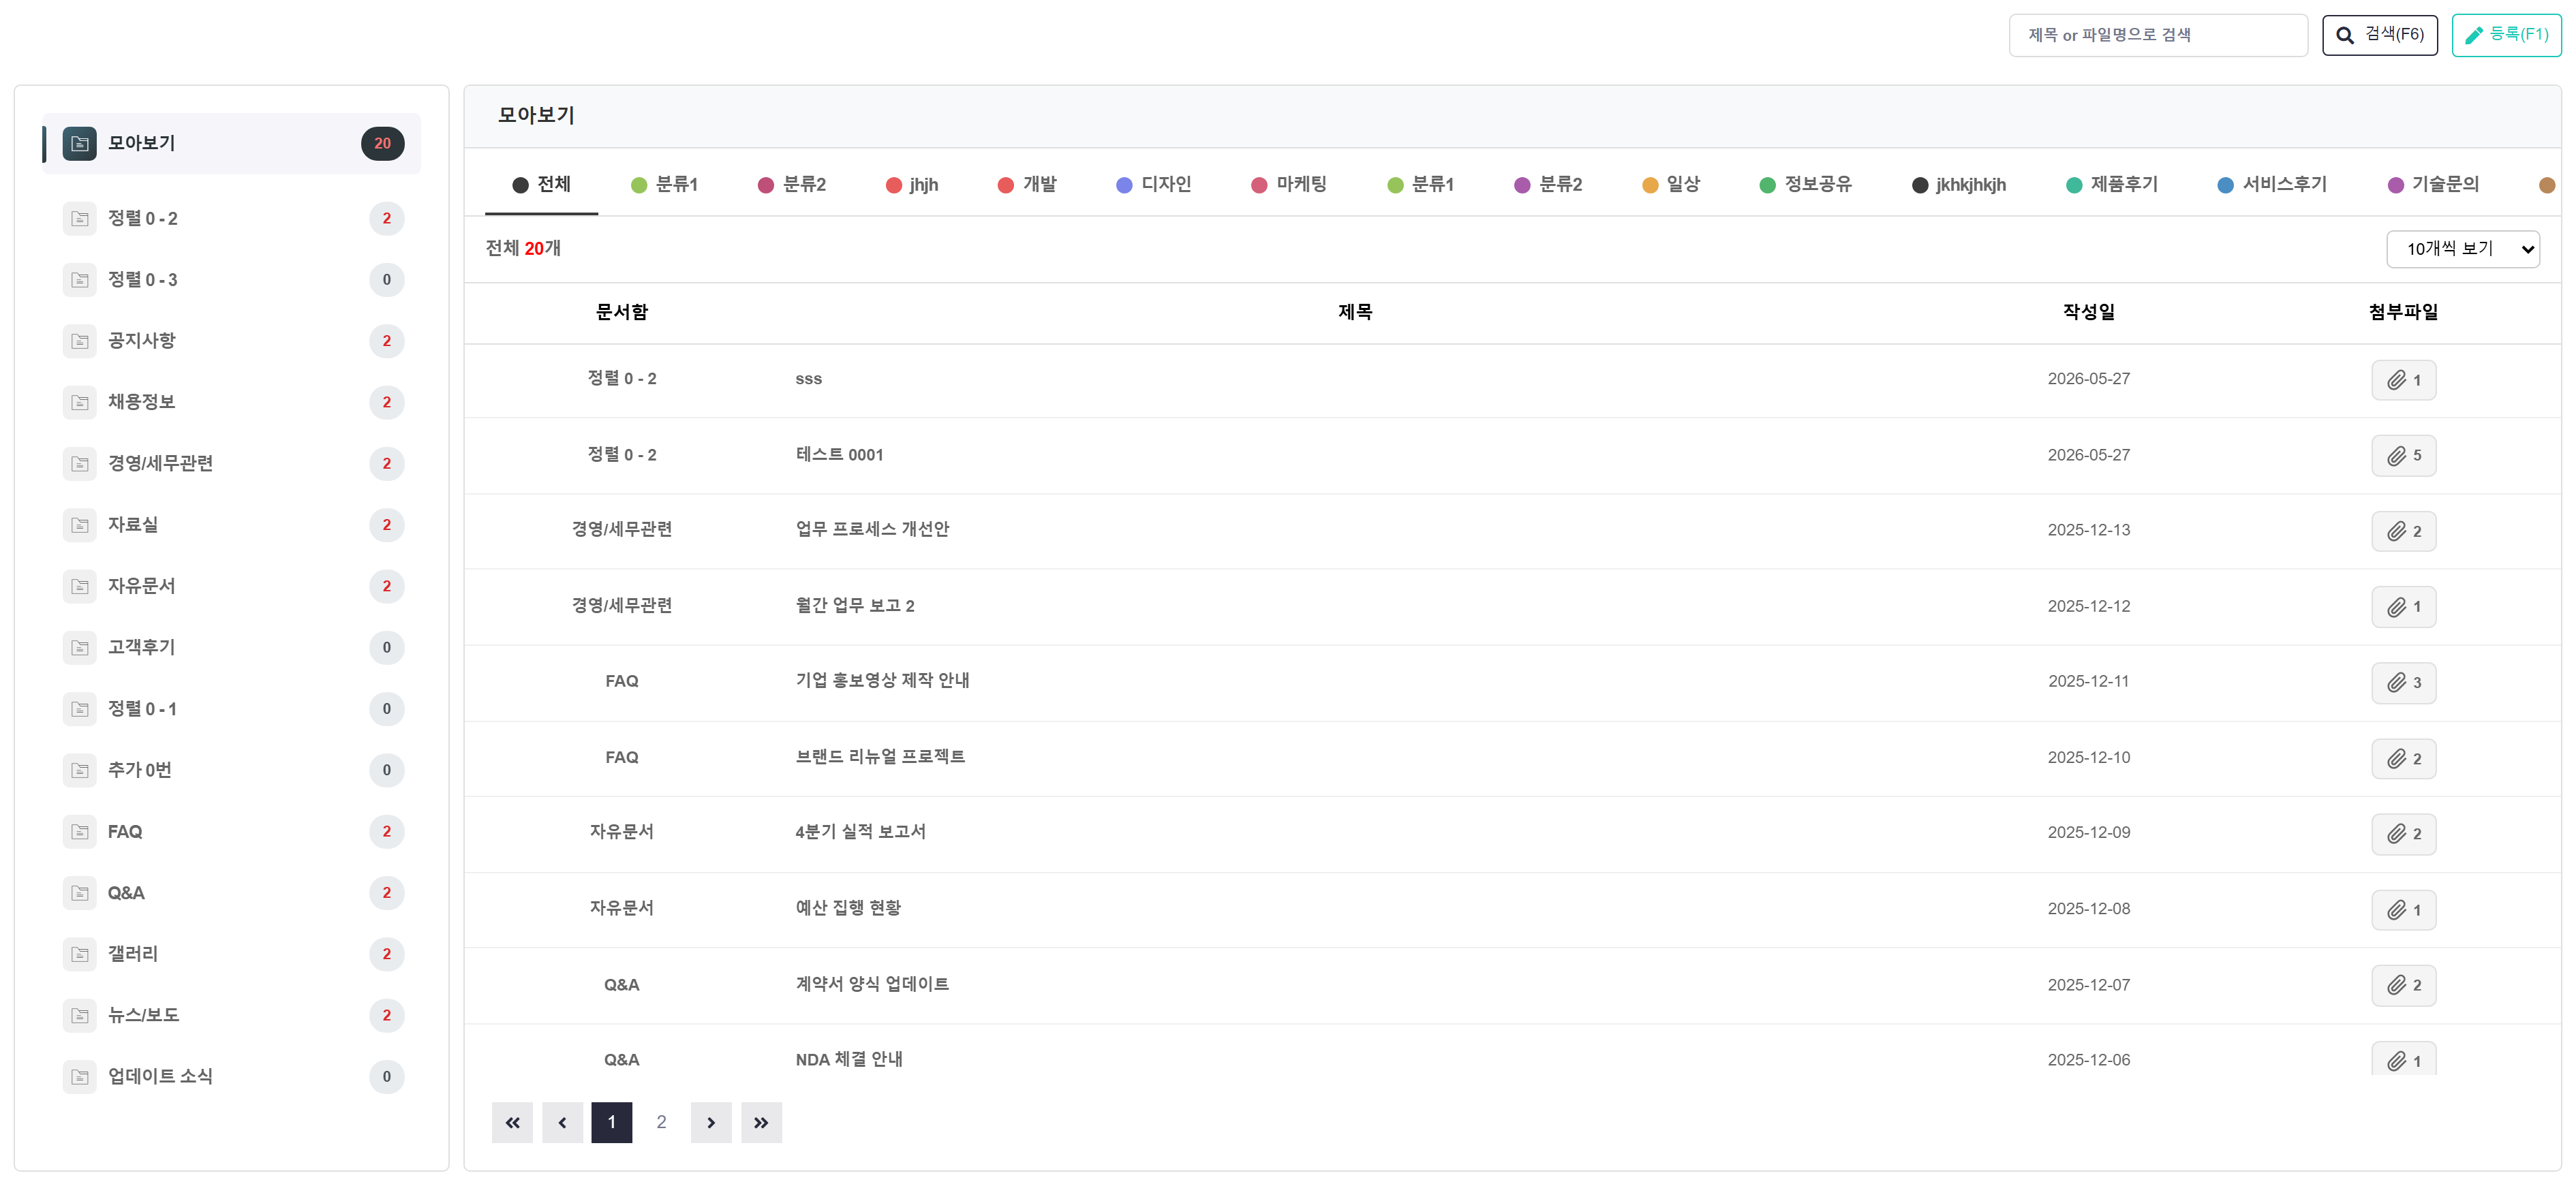Open attachment clip for 브랜드 리뉴얼 프로젝트
This screenshot has width=2576, height=1184.
click(x=2403, y=759)
